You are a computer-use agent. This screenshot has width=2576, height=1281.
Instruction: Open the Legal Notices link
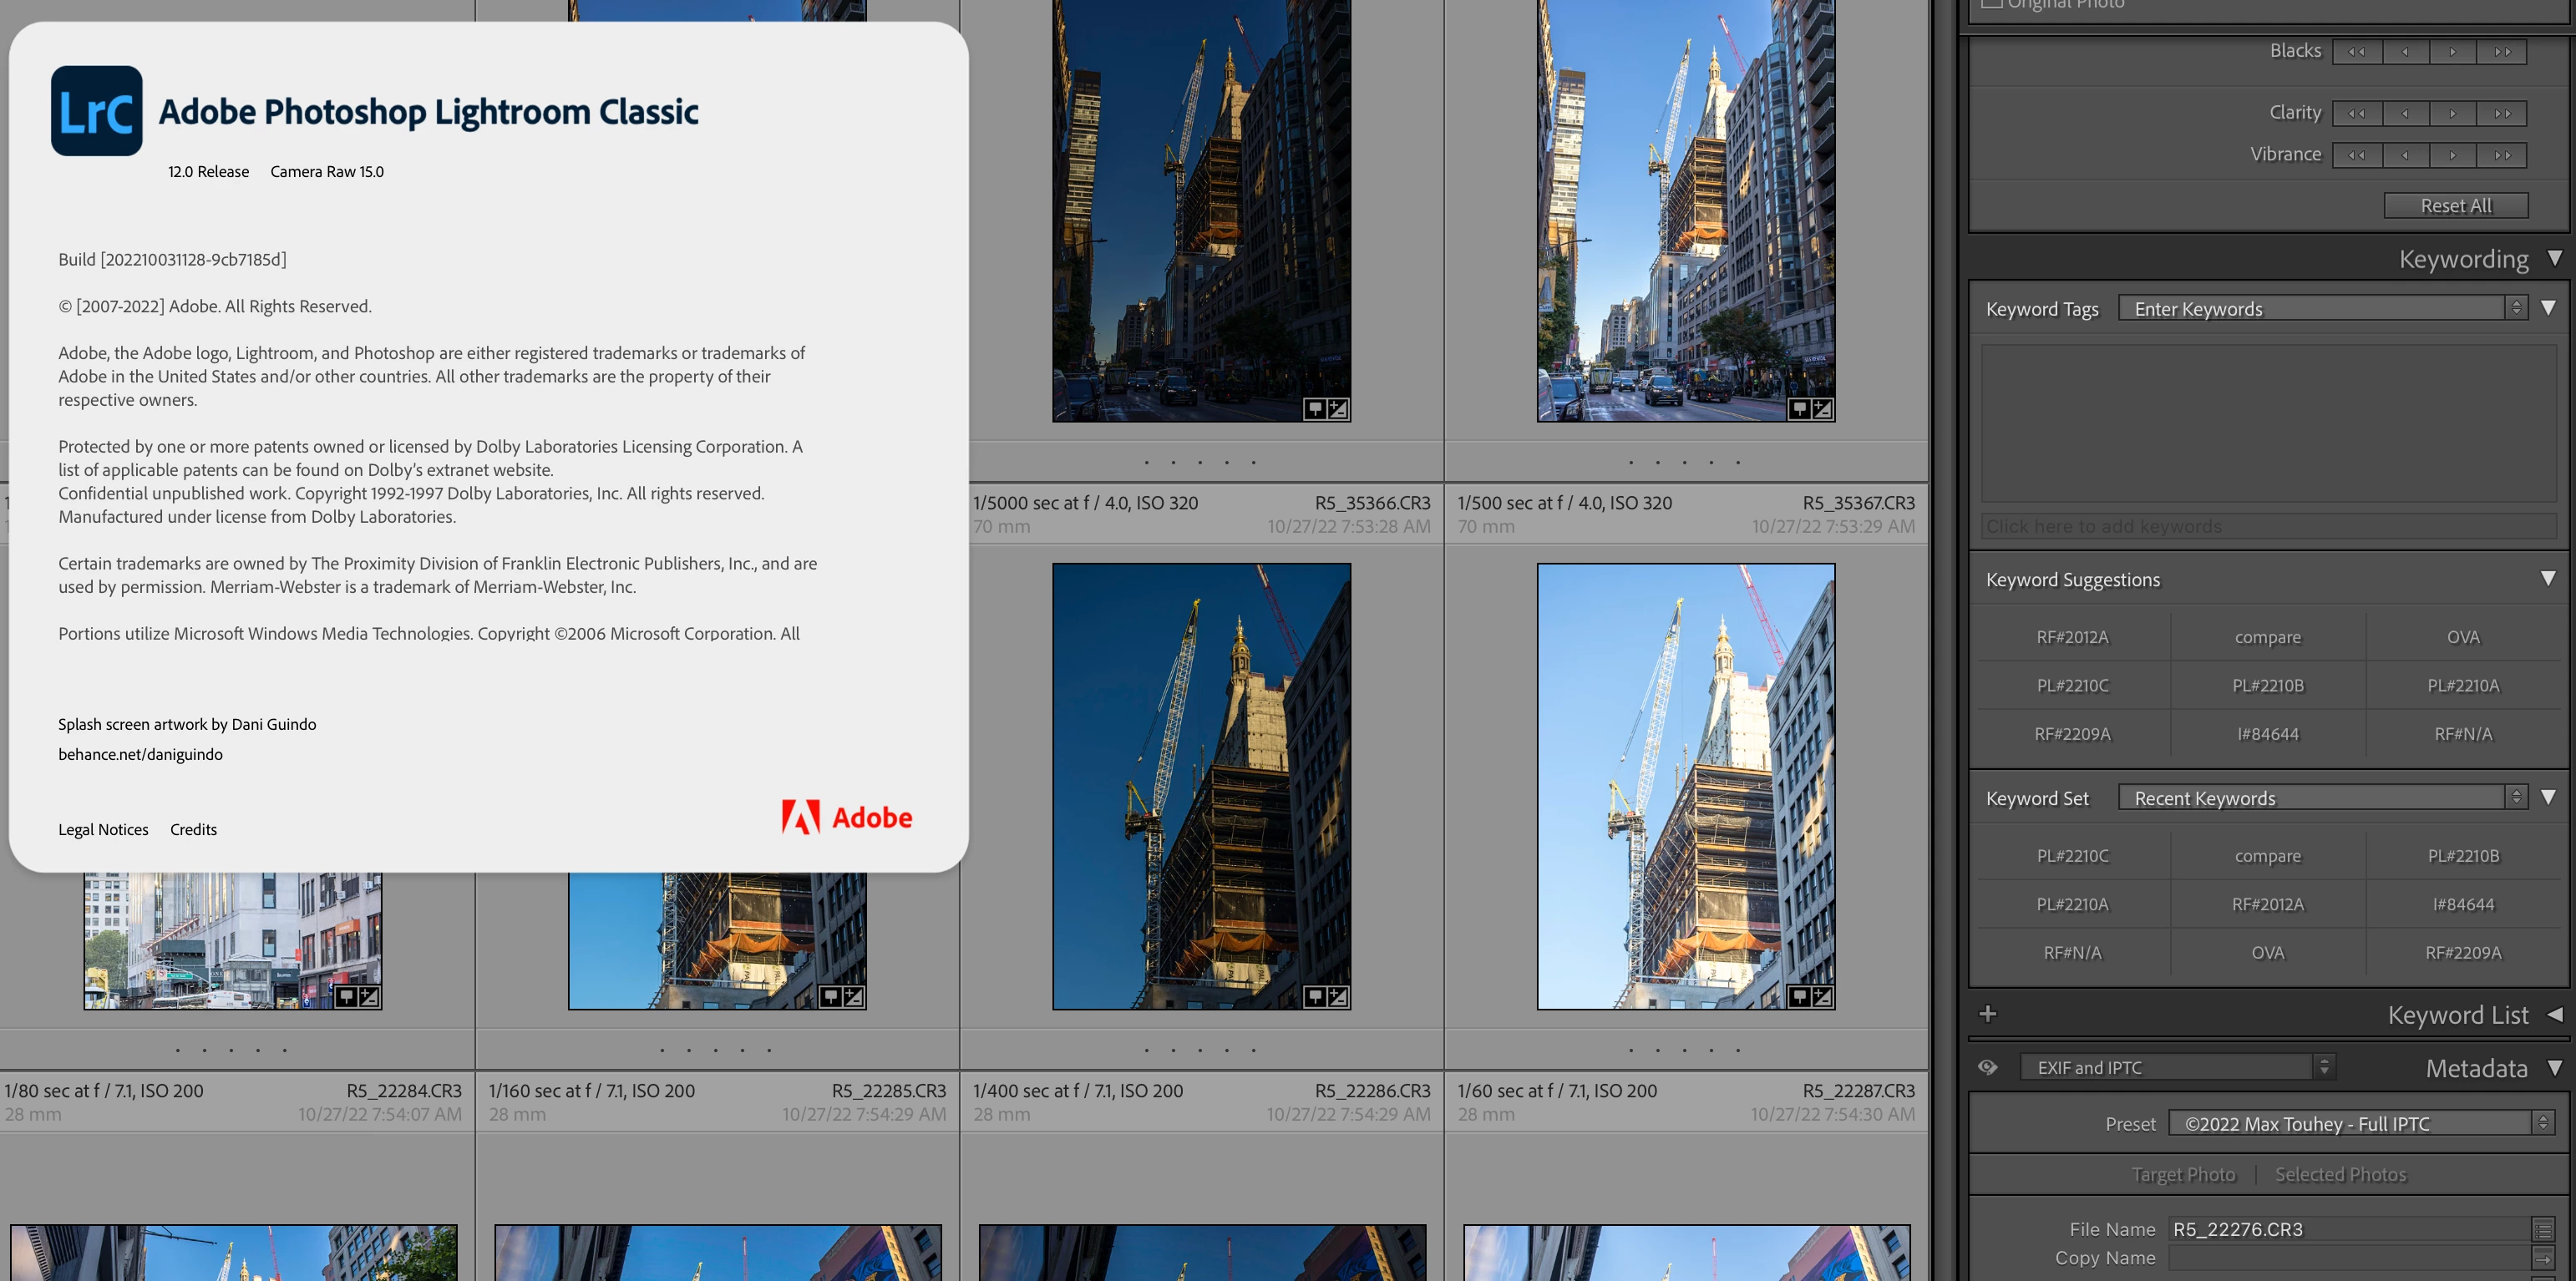point(103,829)
